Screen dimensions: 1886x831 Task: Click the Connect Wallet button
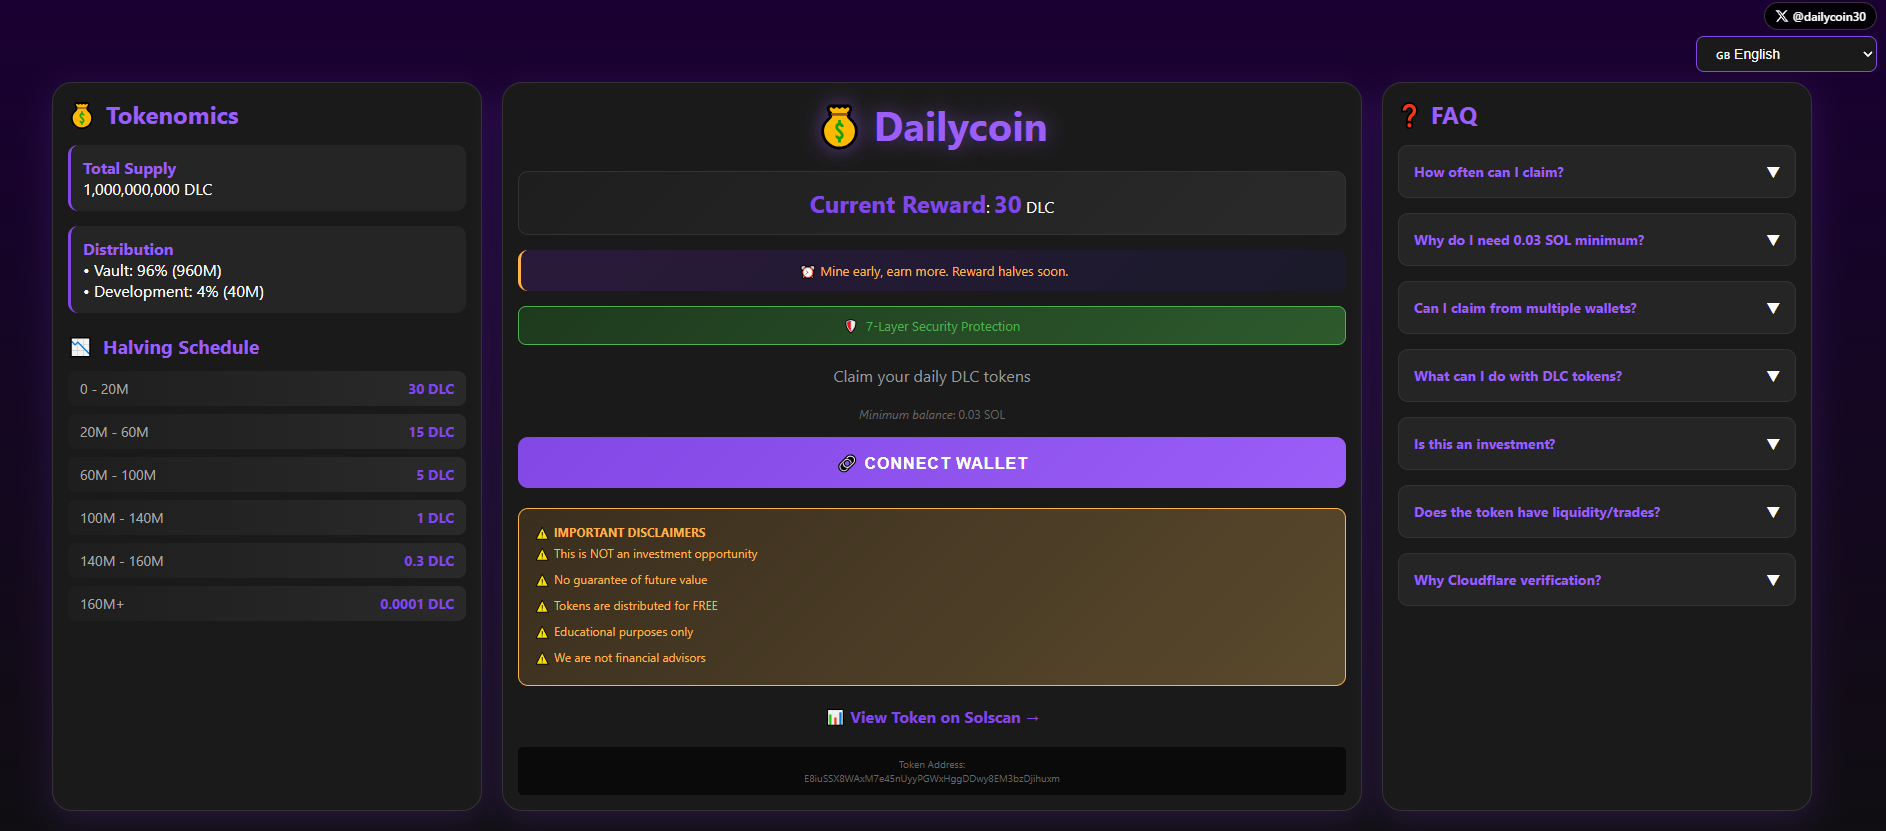pos(931,462)
